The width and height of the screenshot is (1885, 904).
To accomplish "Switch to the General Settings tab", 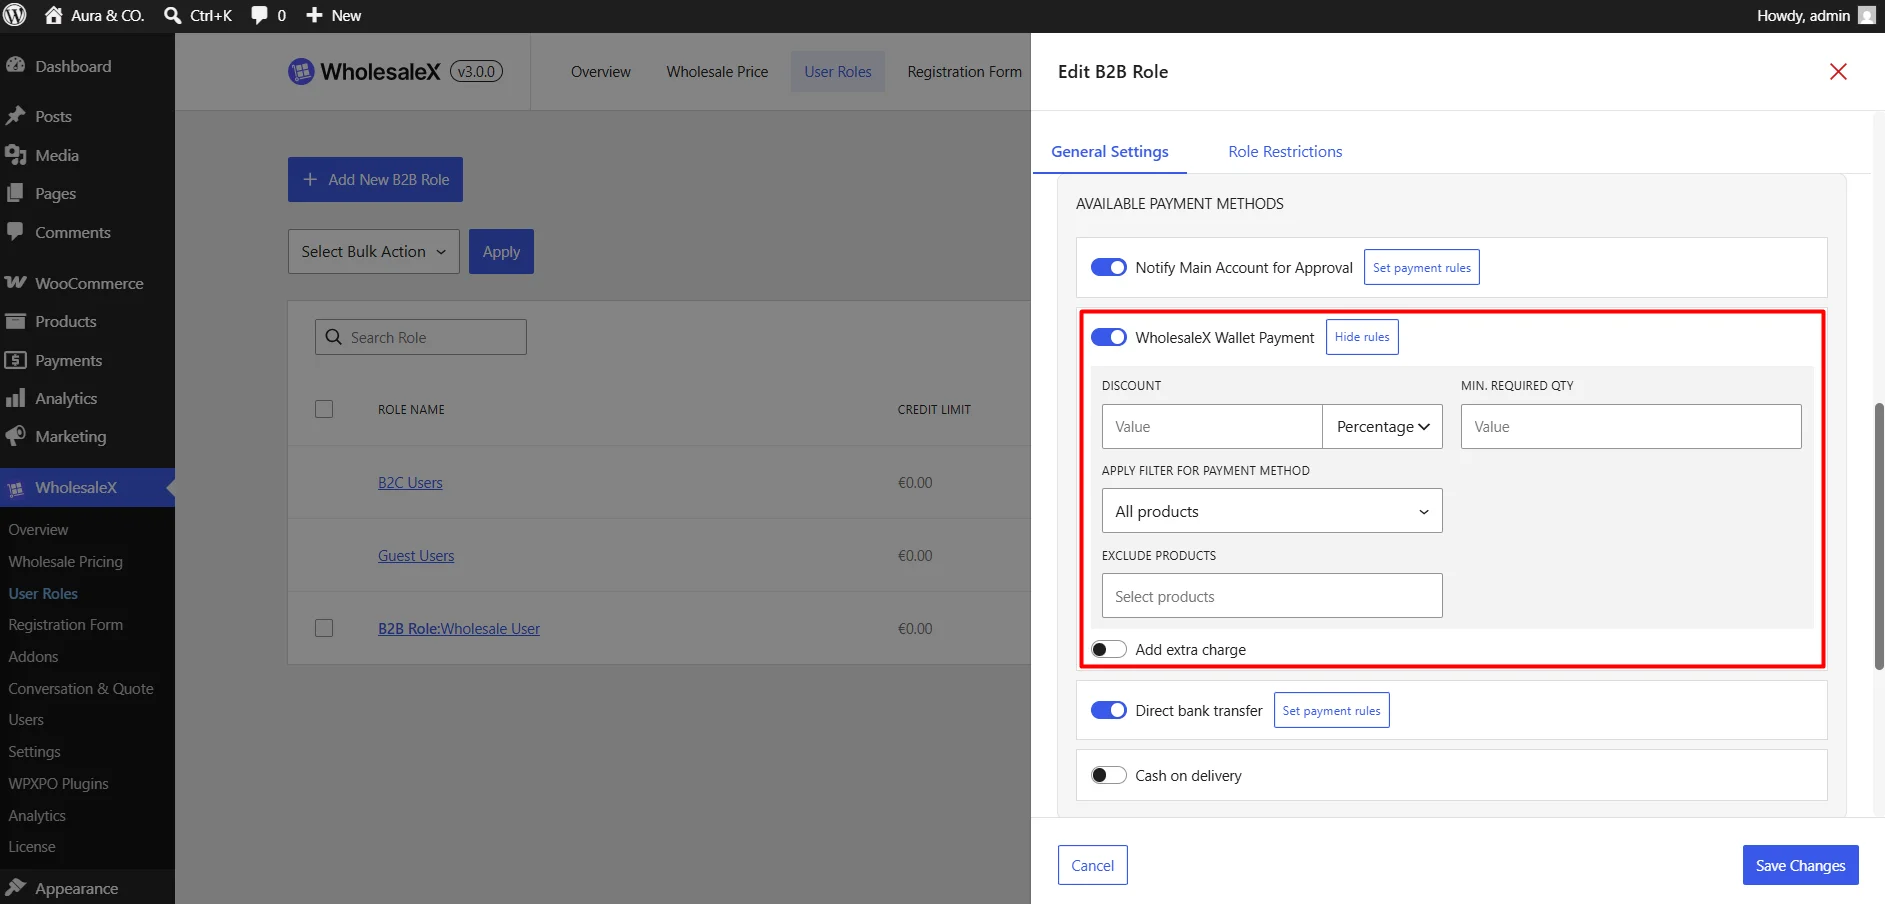I will coord(1110,152).
